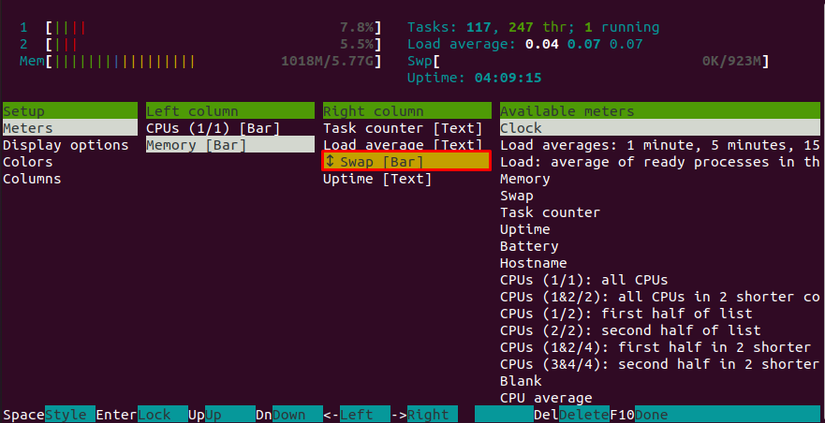Choose CPUs (1&2/2): all CPUs in 2 shorter meter
This screenshot has height=423, width=825.
point(660,297)
